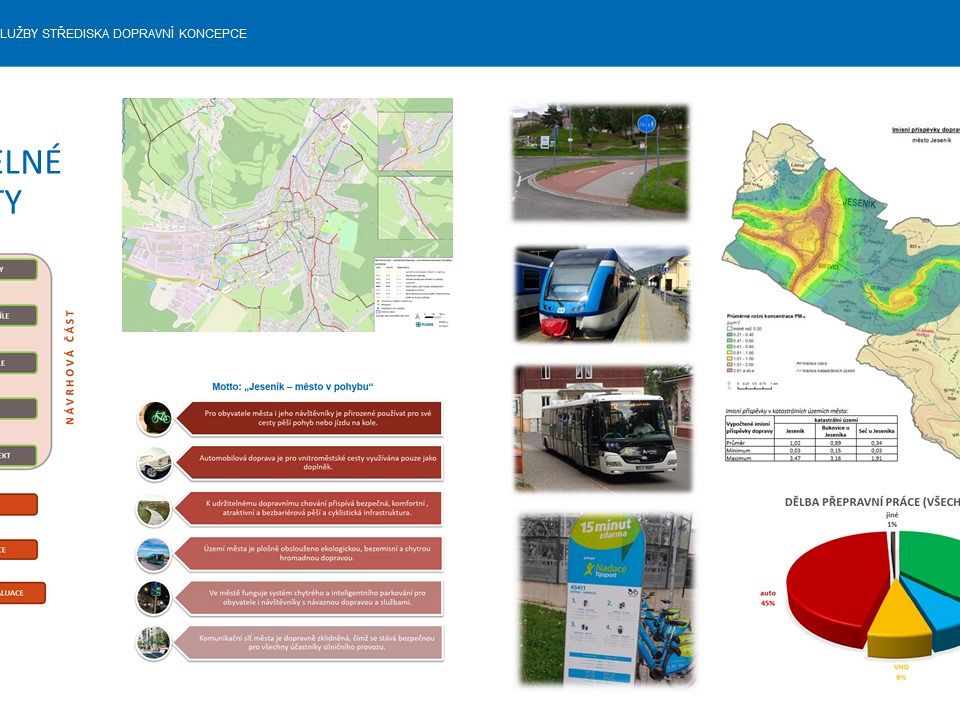Image resolution: width=960 pixels, height=720 pixels.
Task: Select the 'Komunikační síť města je dopravně' banner
Action: click(308, 643)
